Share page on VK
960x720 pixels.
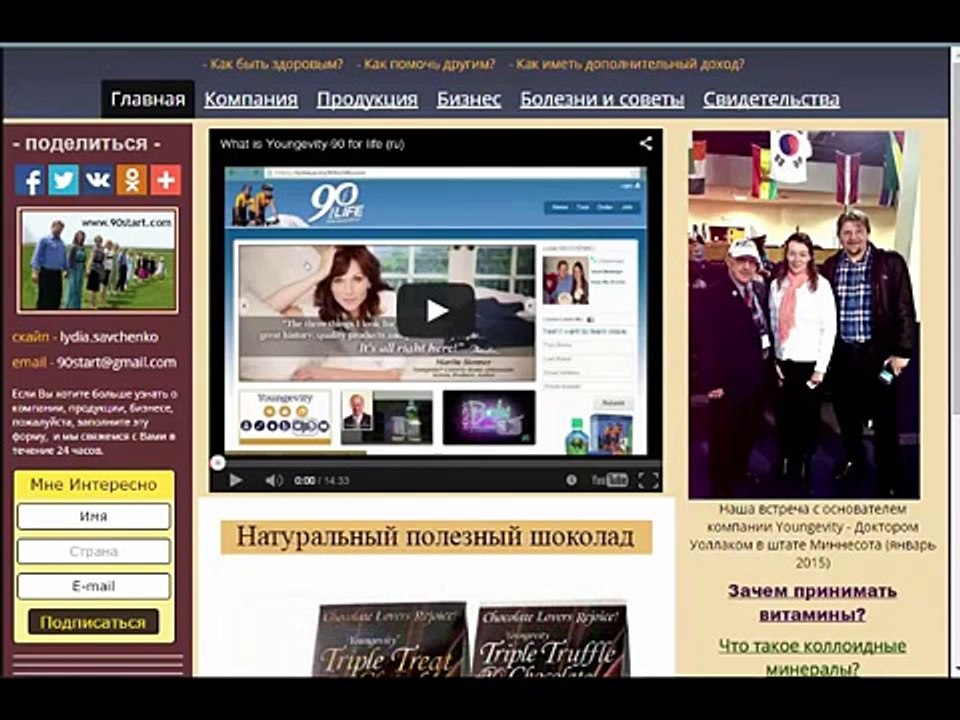tap(98, 180)
